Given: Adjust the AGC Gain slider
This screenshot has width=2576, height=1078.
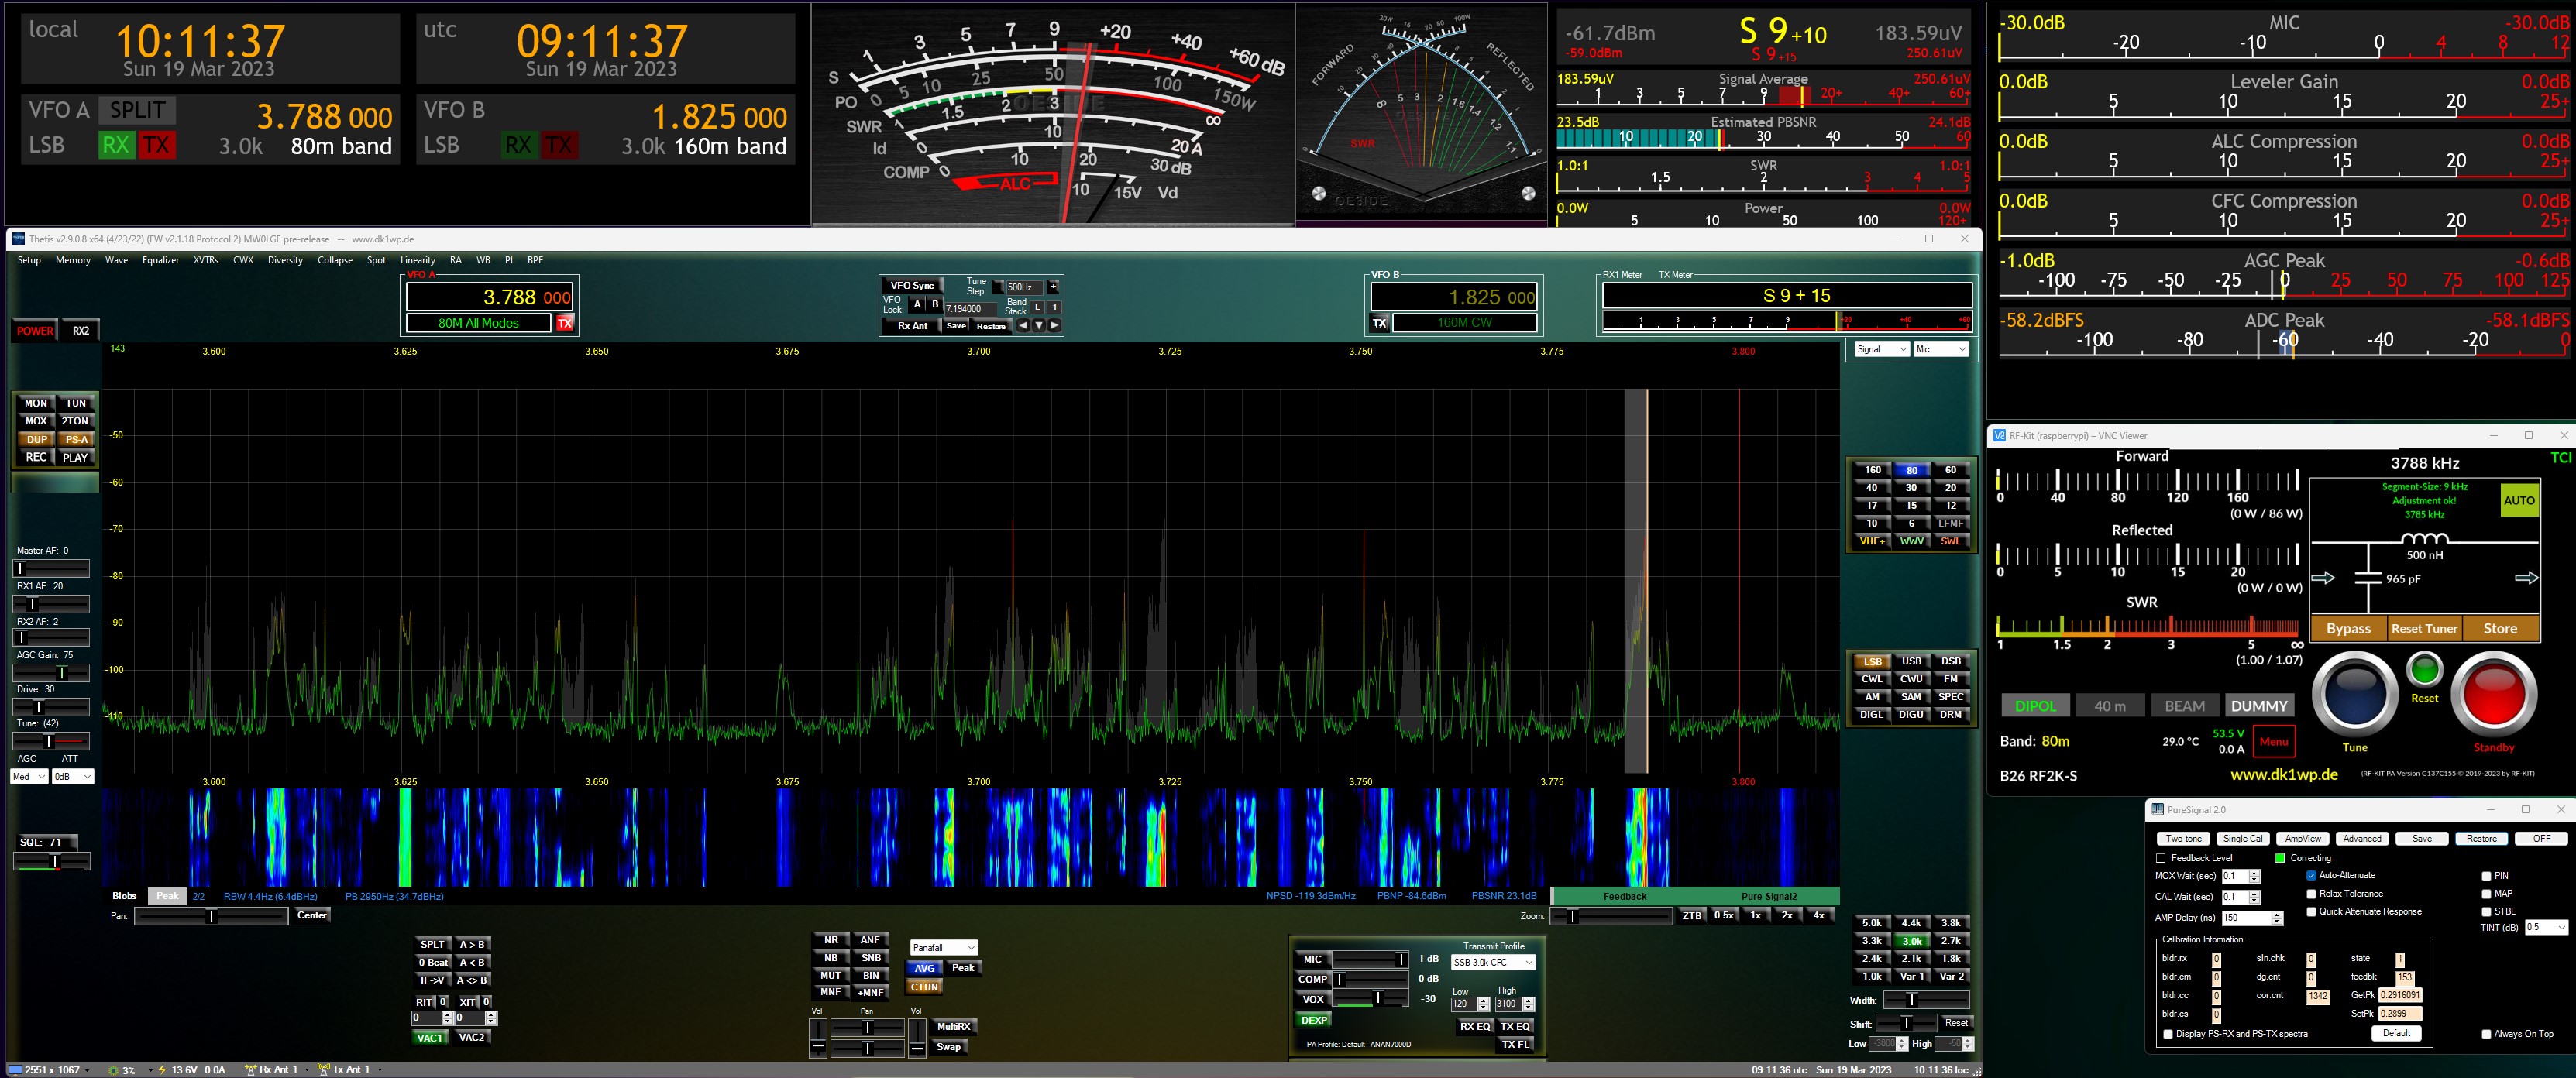Looking at the screenshot, I should 51,673.
